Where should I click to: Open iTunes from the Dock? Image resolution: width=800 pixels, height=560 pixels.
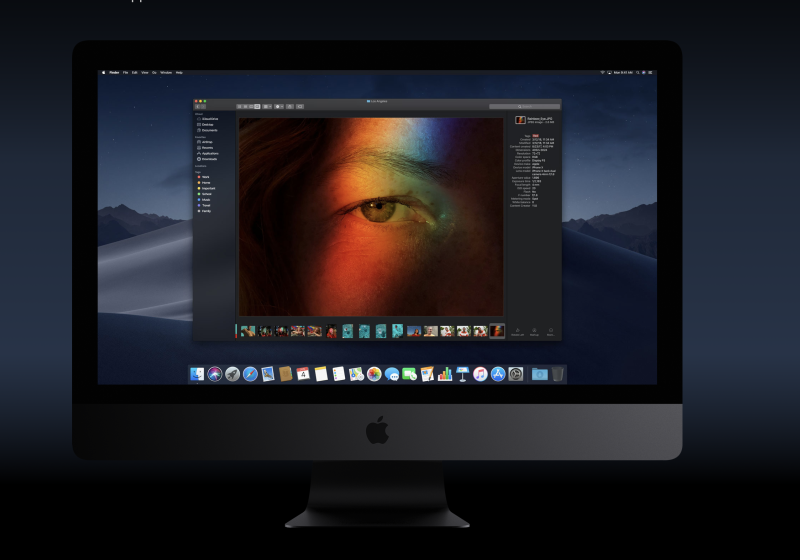[480, 374]
